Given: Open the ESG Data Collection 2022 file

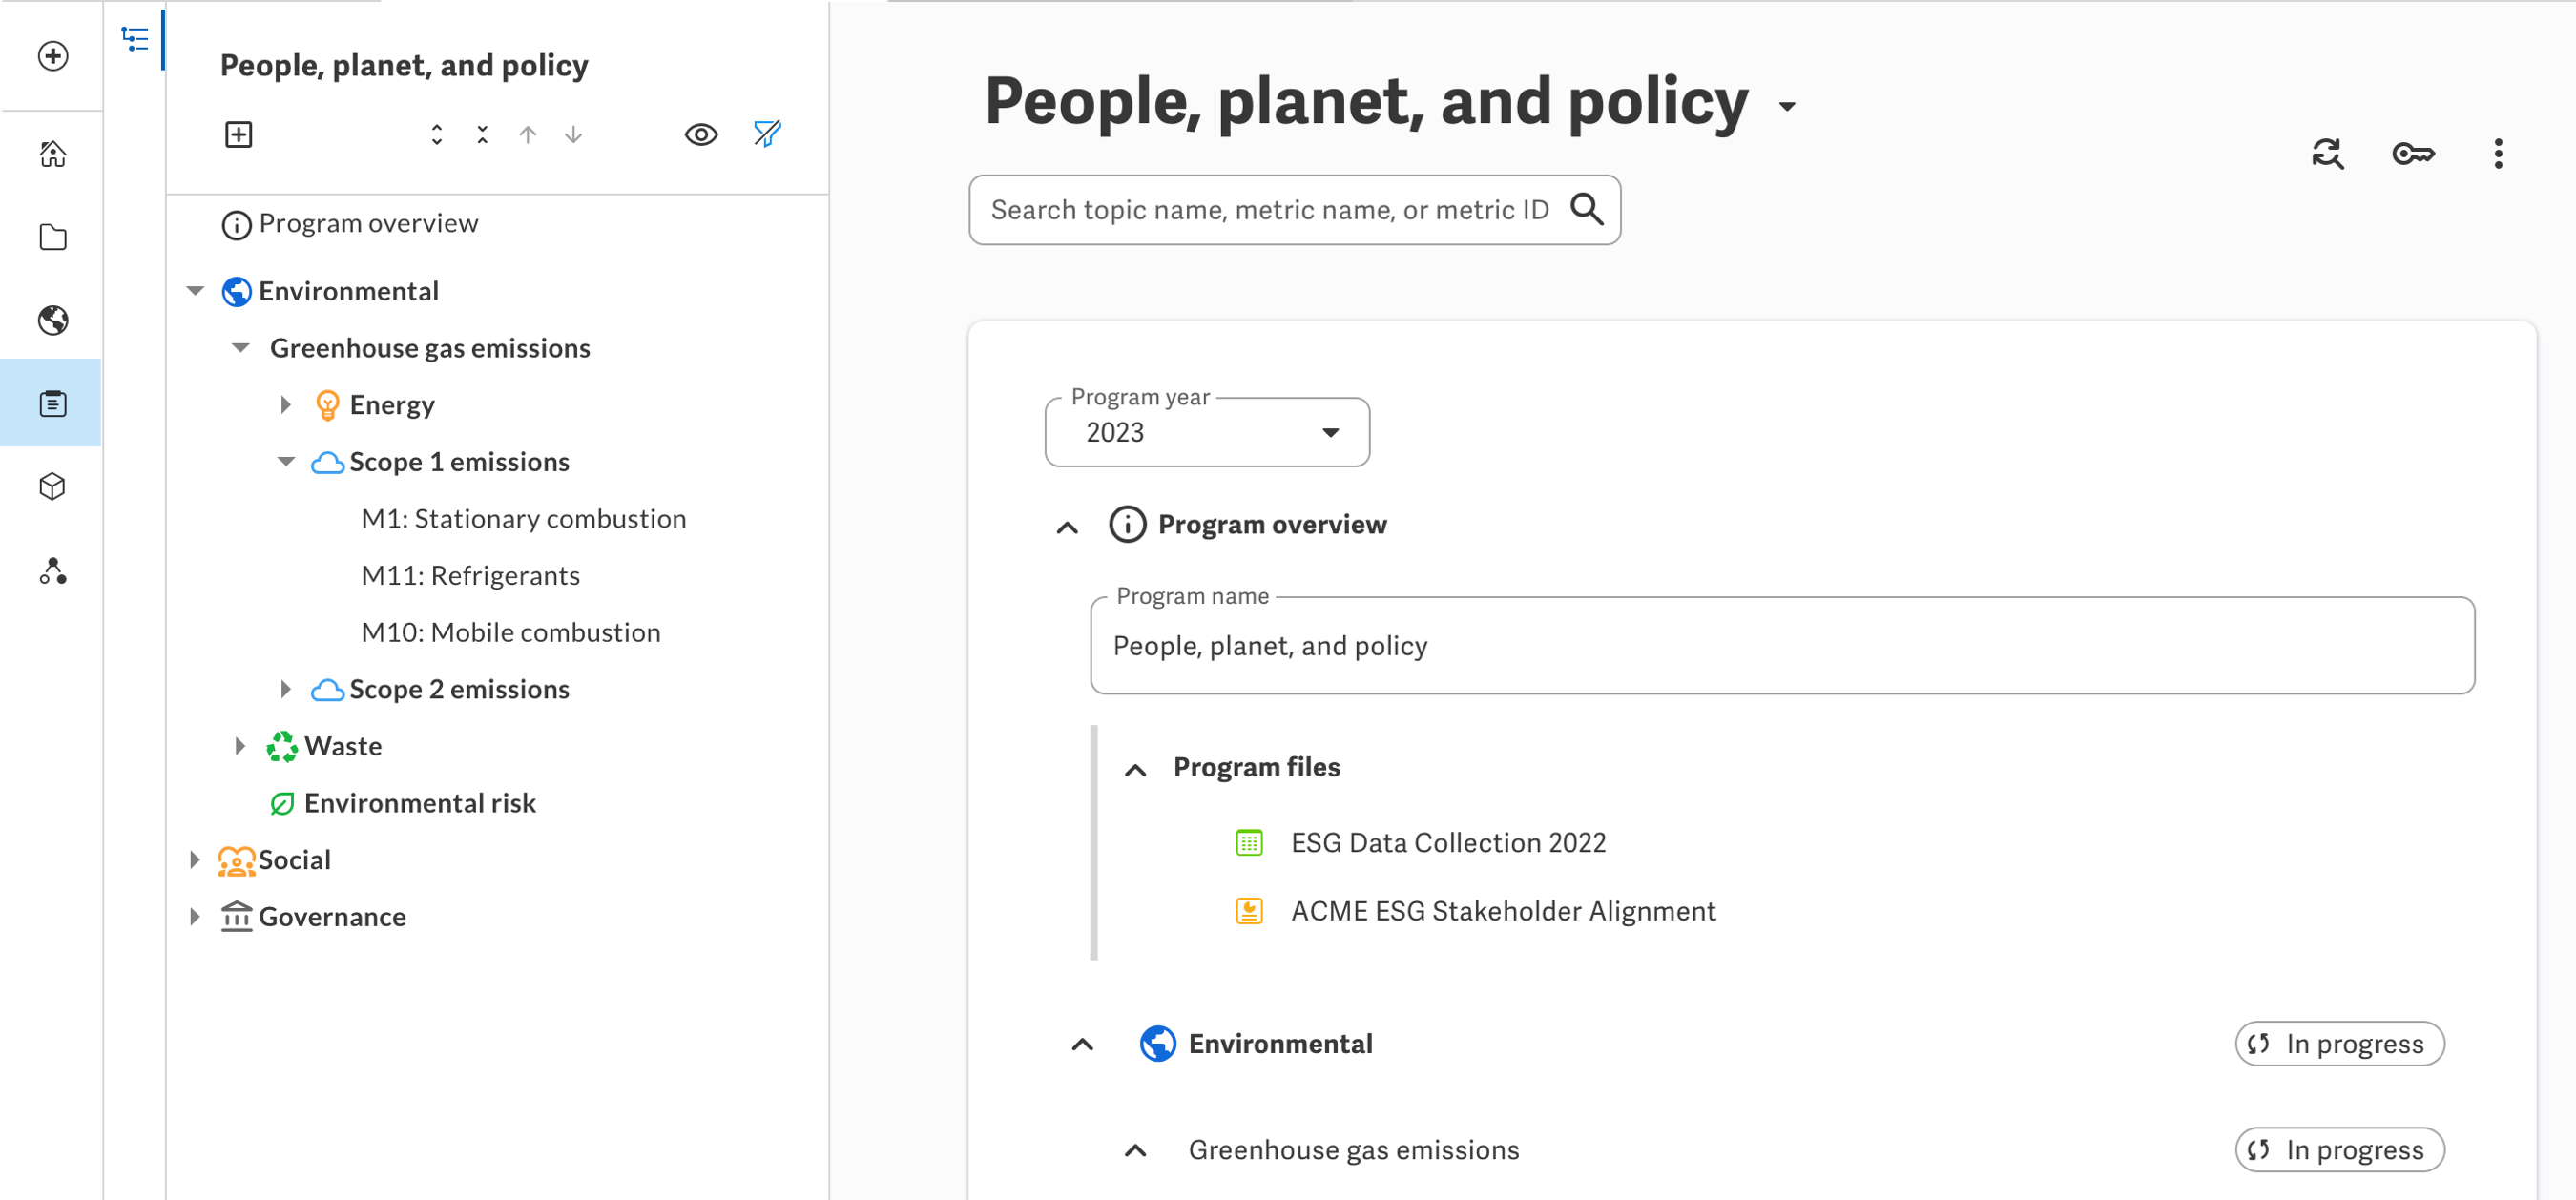Looking at the screenshot, I should pyautogui.click(x=1448, y=842).
